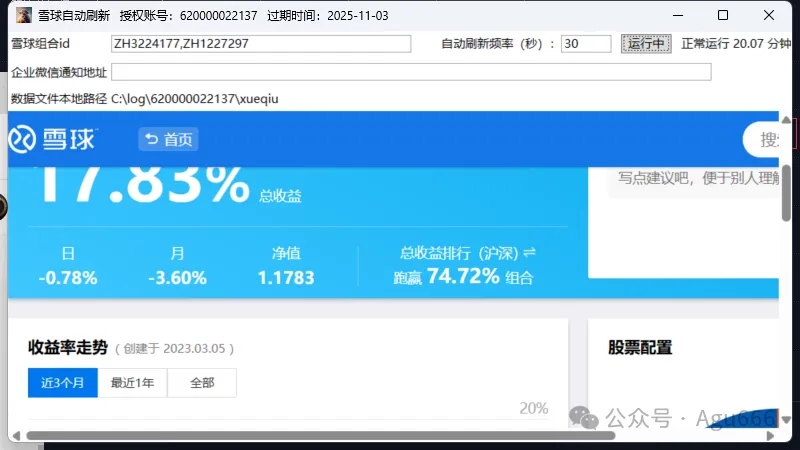
Task: Select the 全部 tab
Action: 202,383
